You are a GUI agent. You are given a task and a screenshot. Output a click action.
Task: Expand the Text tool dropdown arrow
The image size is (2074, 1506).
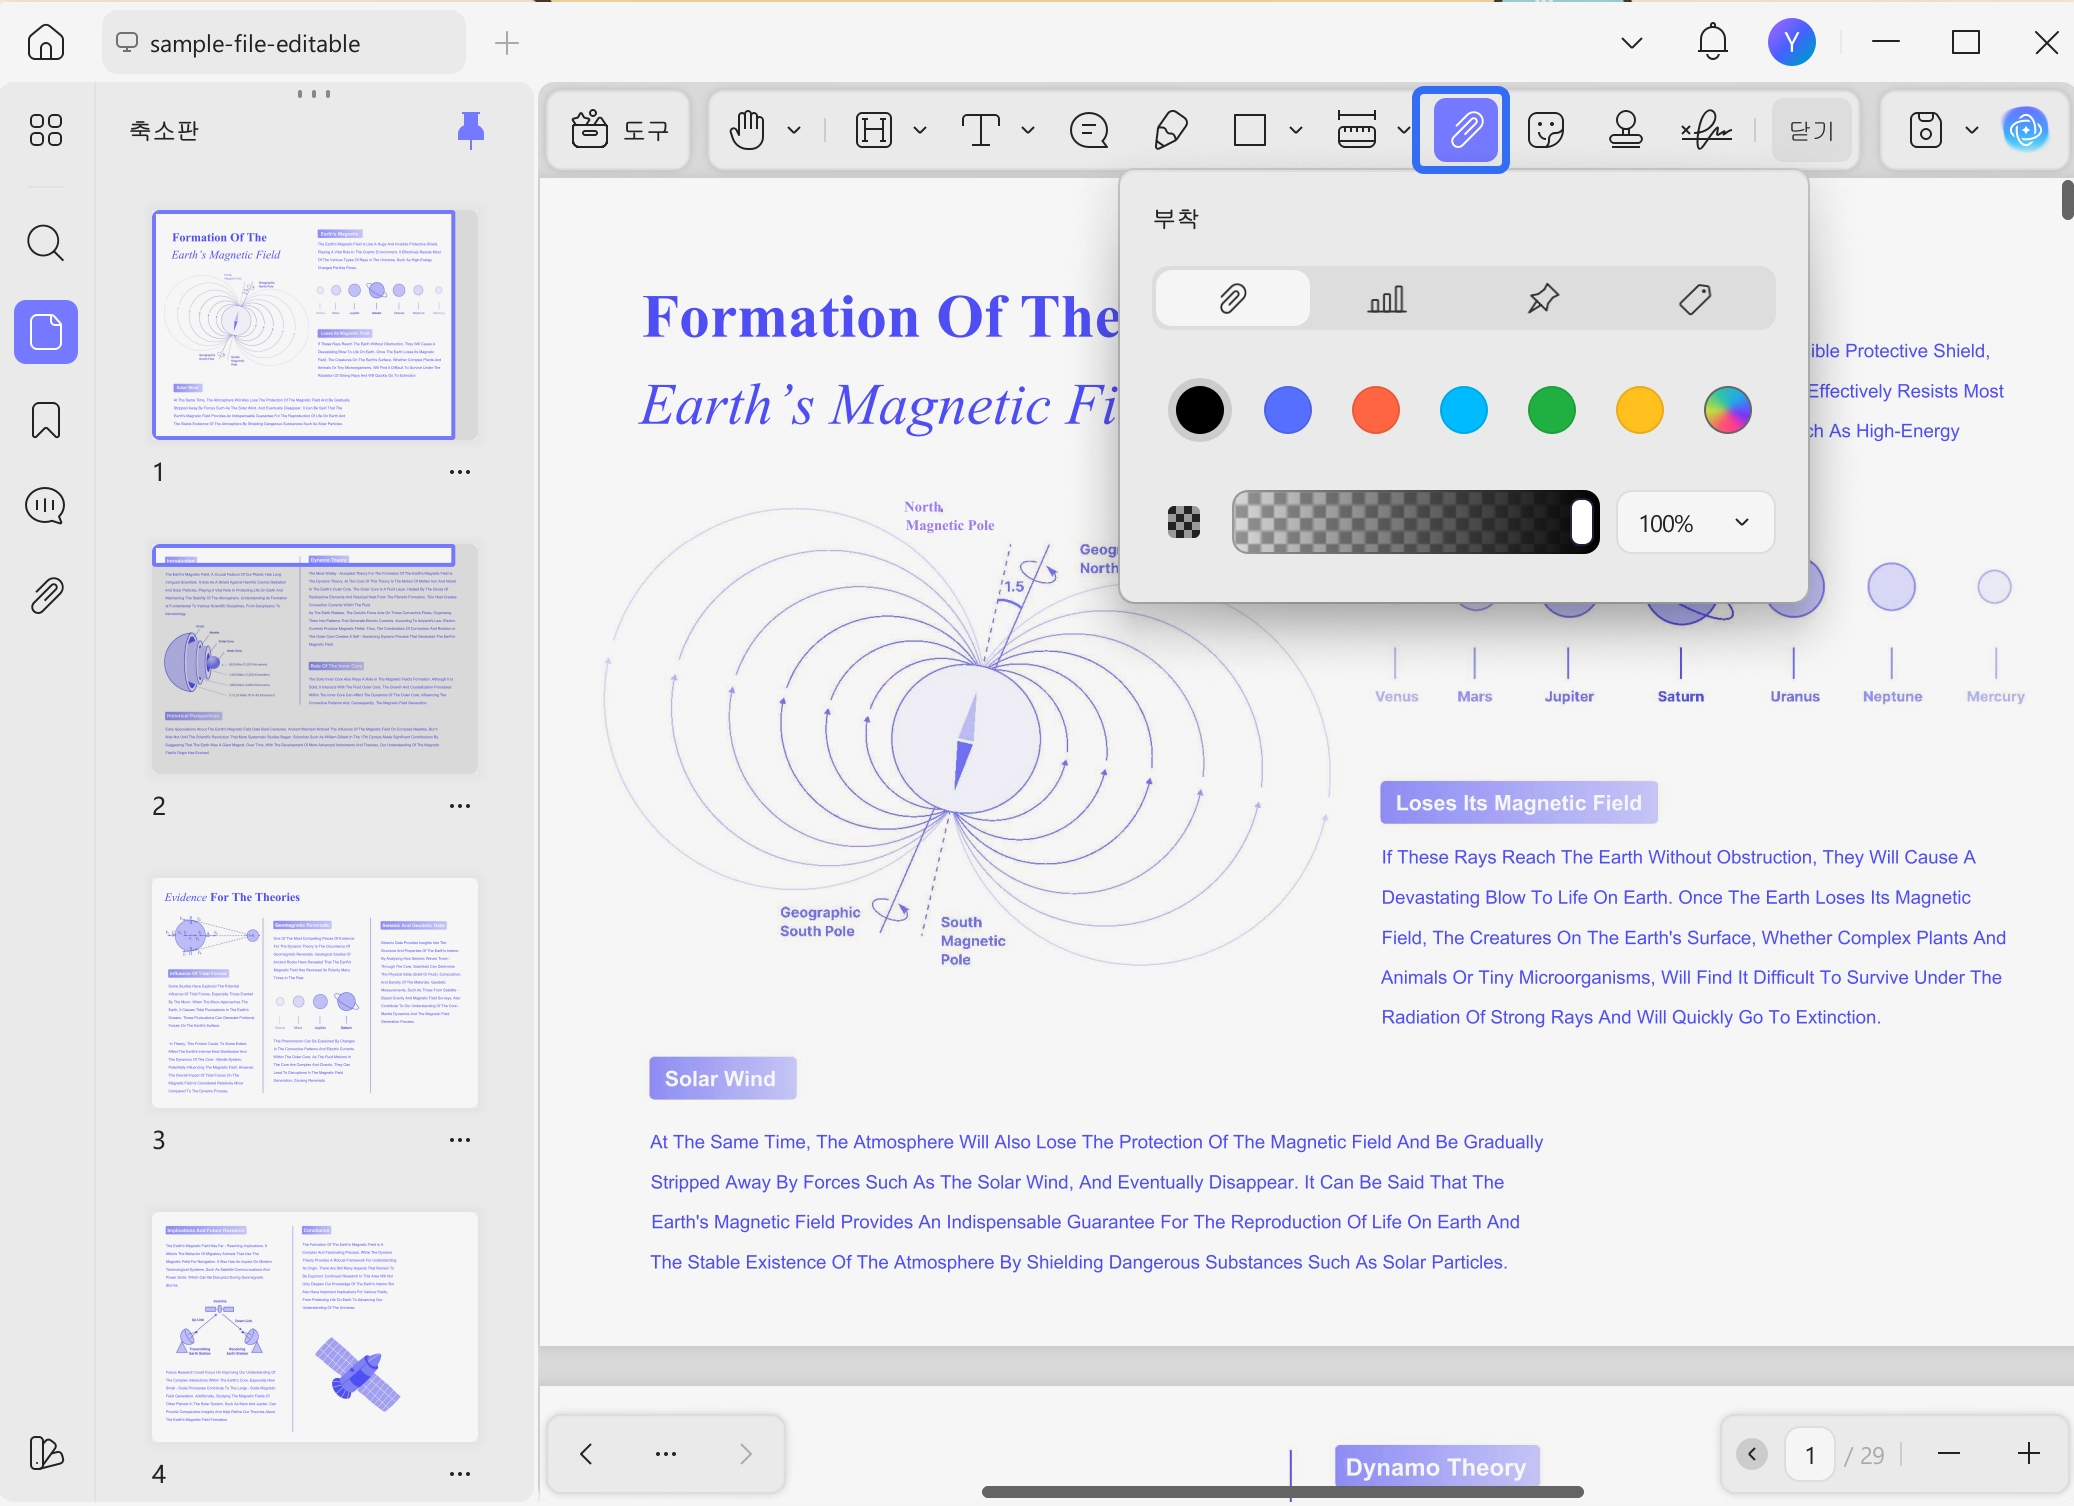[1028, 130]
